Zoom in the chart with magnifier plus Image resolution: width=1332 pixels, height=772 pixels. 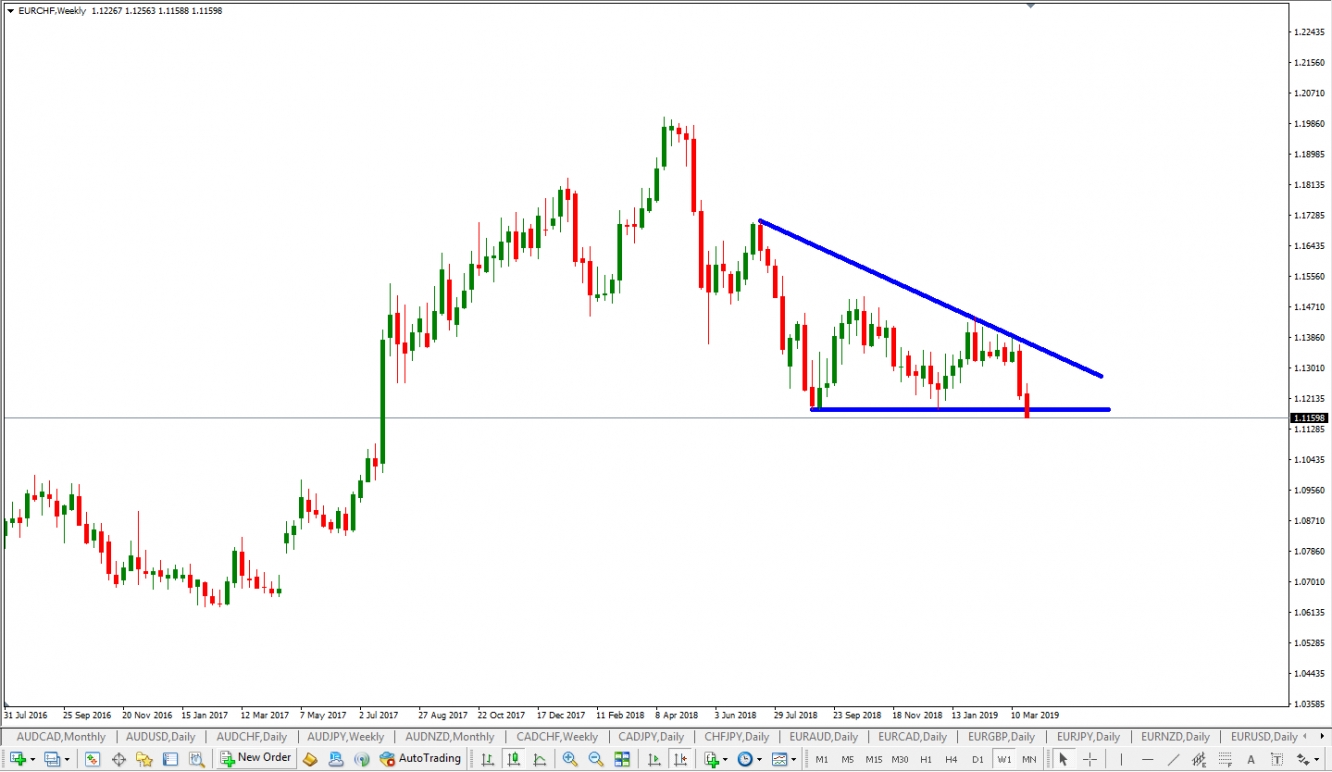coord(570,759)
